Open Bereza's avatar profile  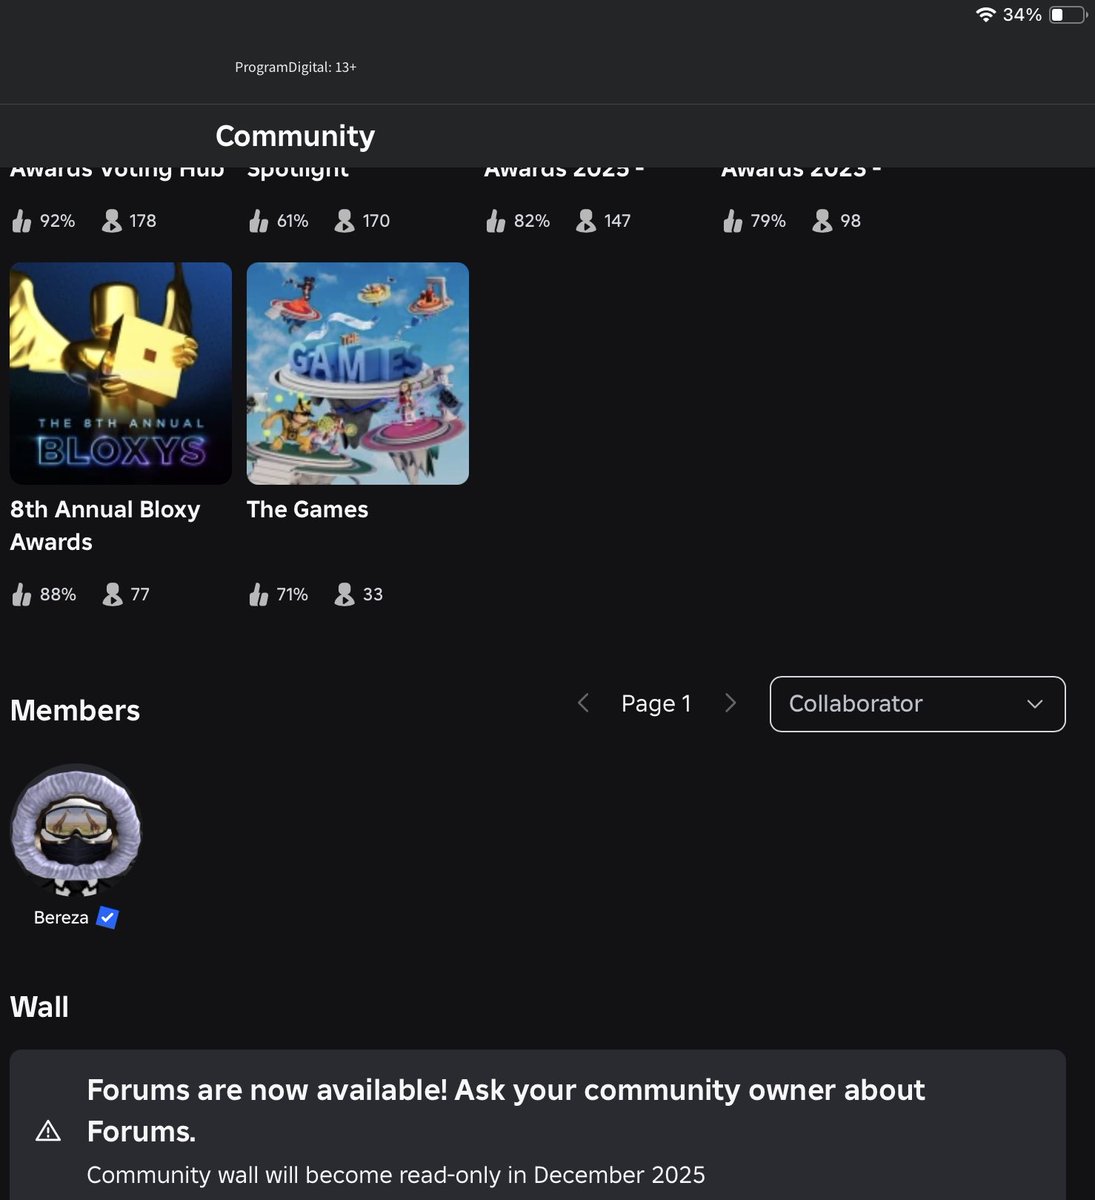click(76, 830)
